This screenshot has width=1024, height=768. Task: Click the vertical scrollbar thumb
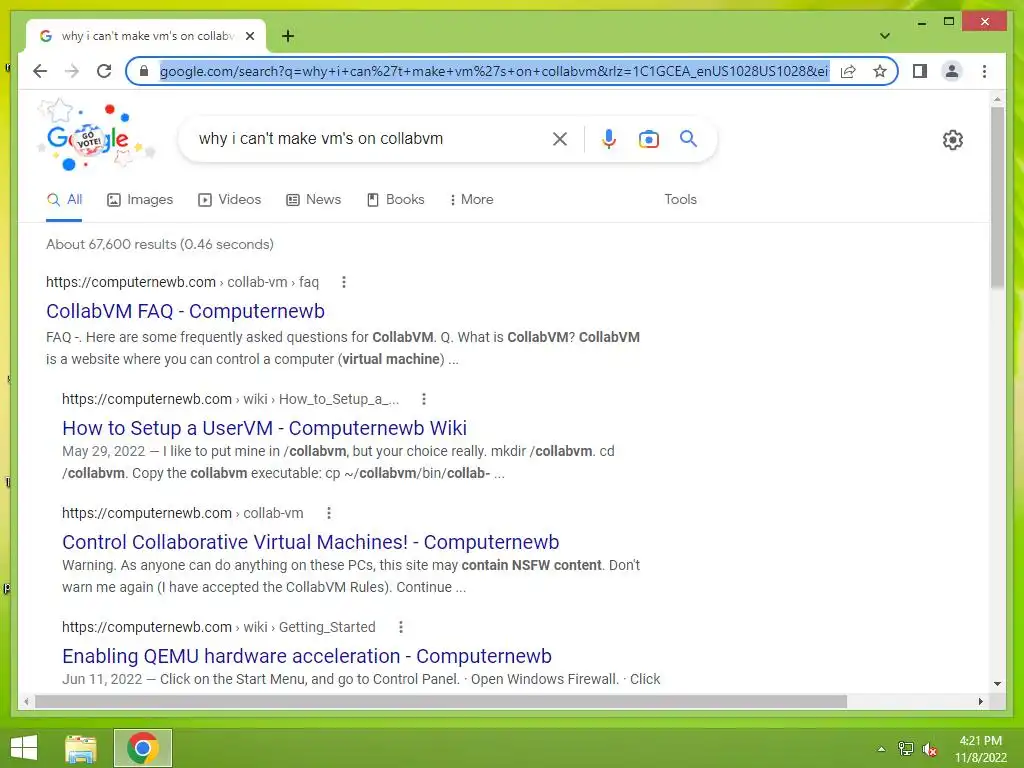(x=997, y=197)
